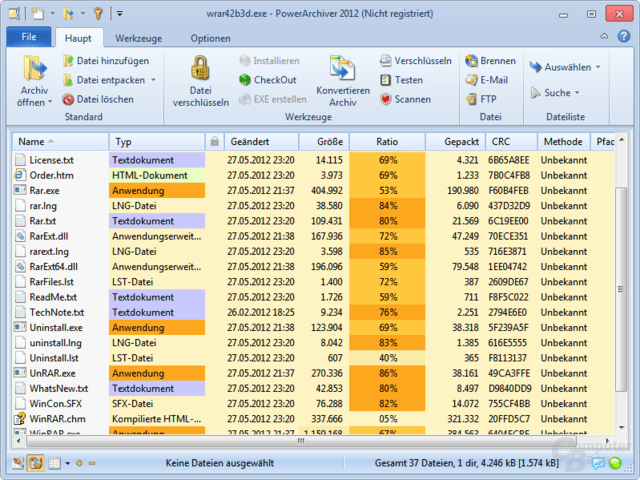Sort by the Ratio column header
The height and width of the screenshot is (480, 640).
[x=387, y=142]
